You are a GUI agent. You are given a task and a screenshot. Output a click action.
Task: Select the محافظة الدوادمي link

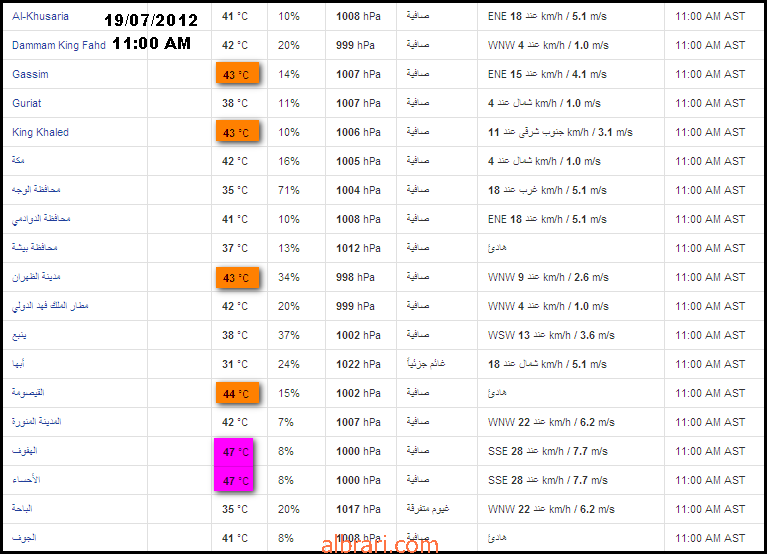(41, 219)
